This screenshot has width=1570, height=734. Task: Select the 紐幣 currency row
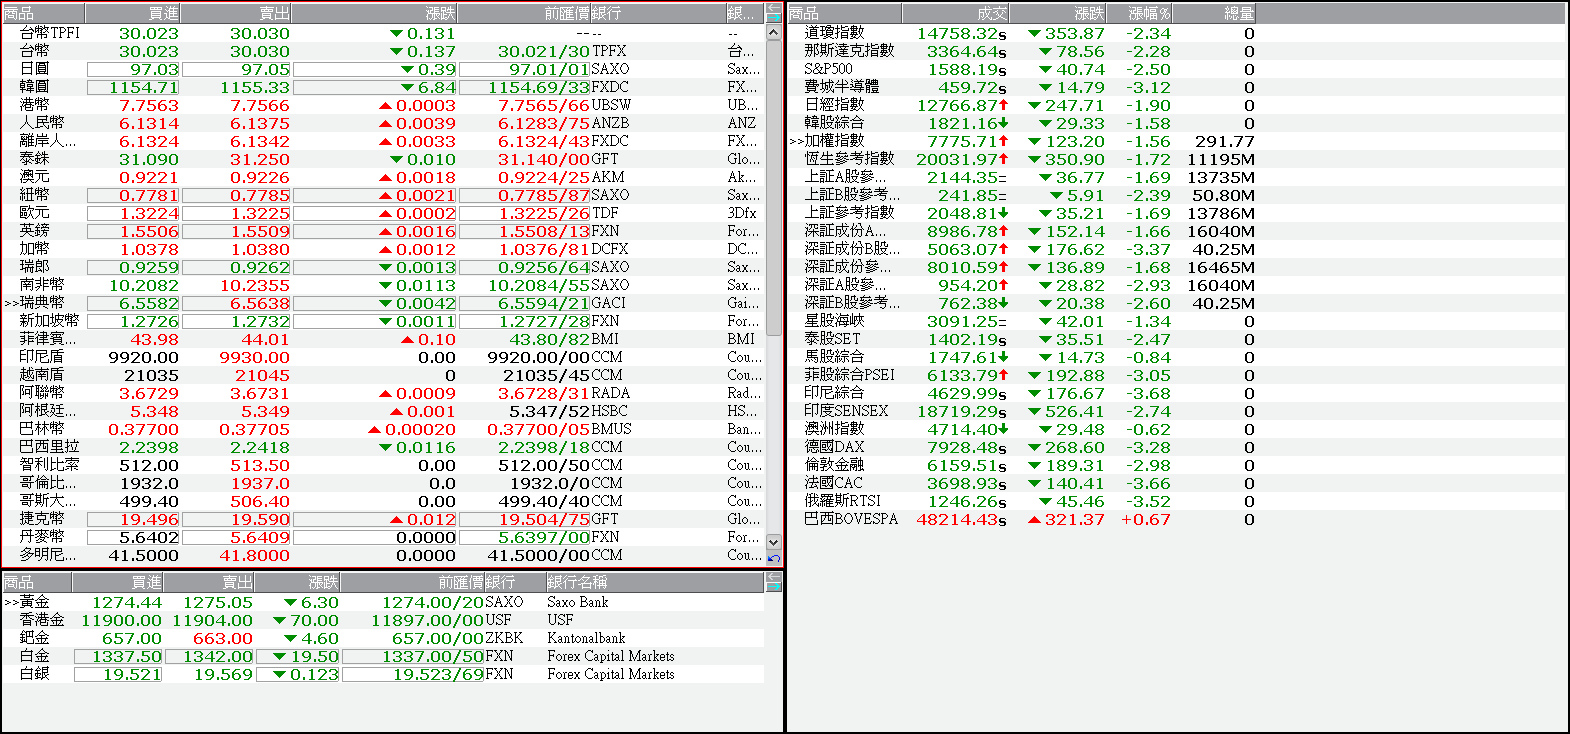383,195
